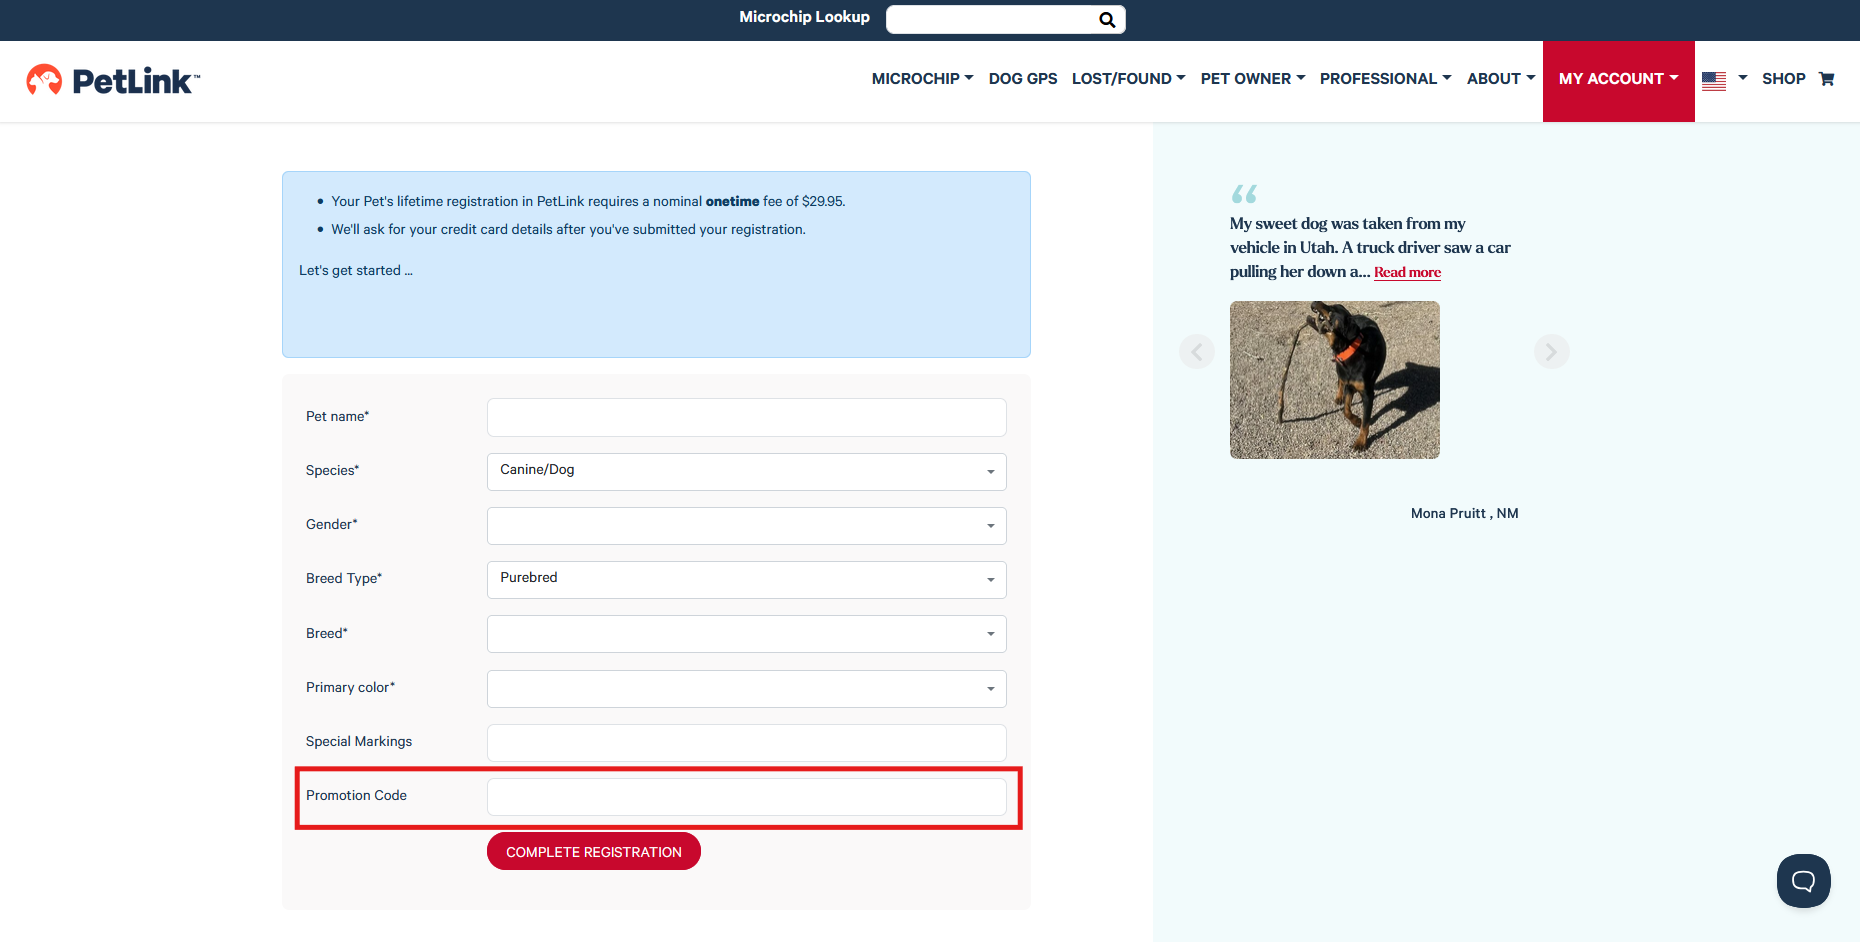The width and height of the screenshot is (1860, 942).
Task: Open the chat support bubble icon
Action: point(1803,881)
